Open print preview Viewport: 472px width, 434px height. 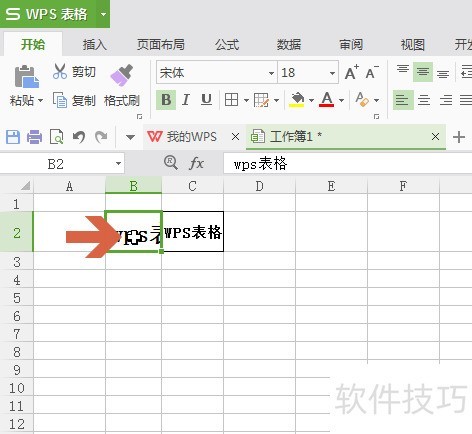56,137
